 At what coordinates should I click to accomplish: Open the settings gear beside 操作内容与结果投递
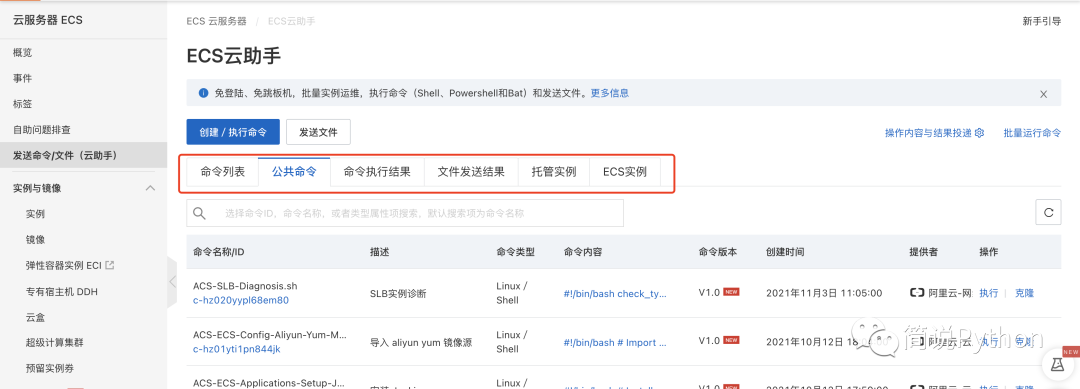(x=979, y=133)
